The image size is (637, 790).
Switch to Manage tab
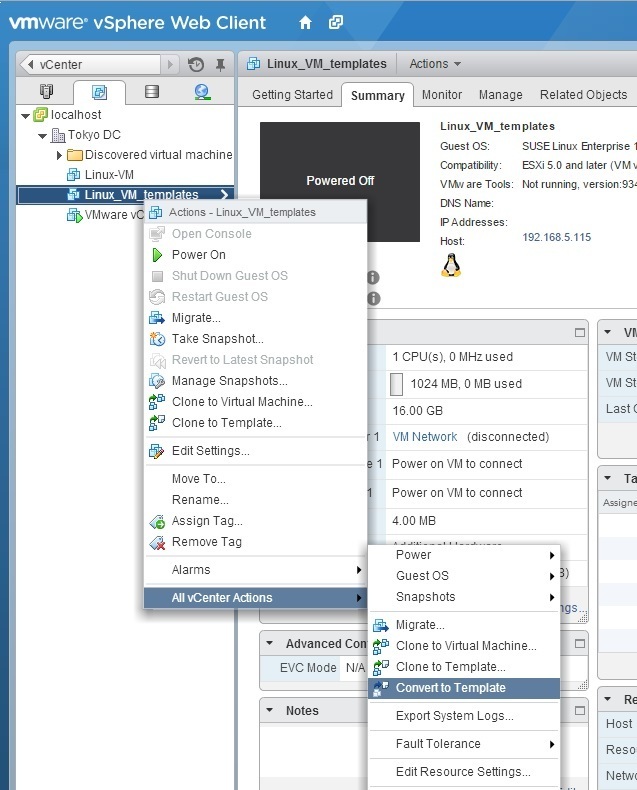[x=500, y=95]
